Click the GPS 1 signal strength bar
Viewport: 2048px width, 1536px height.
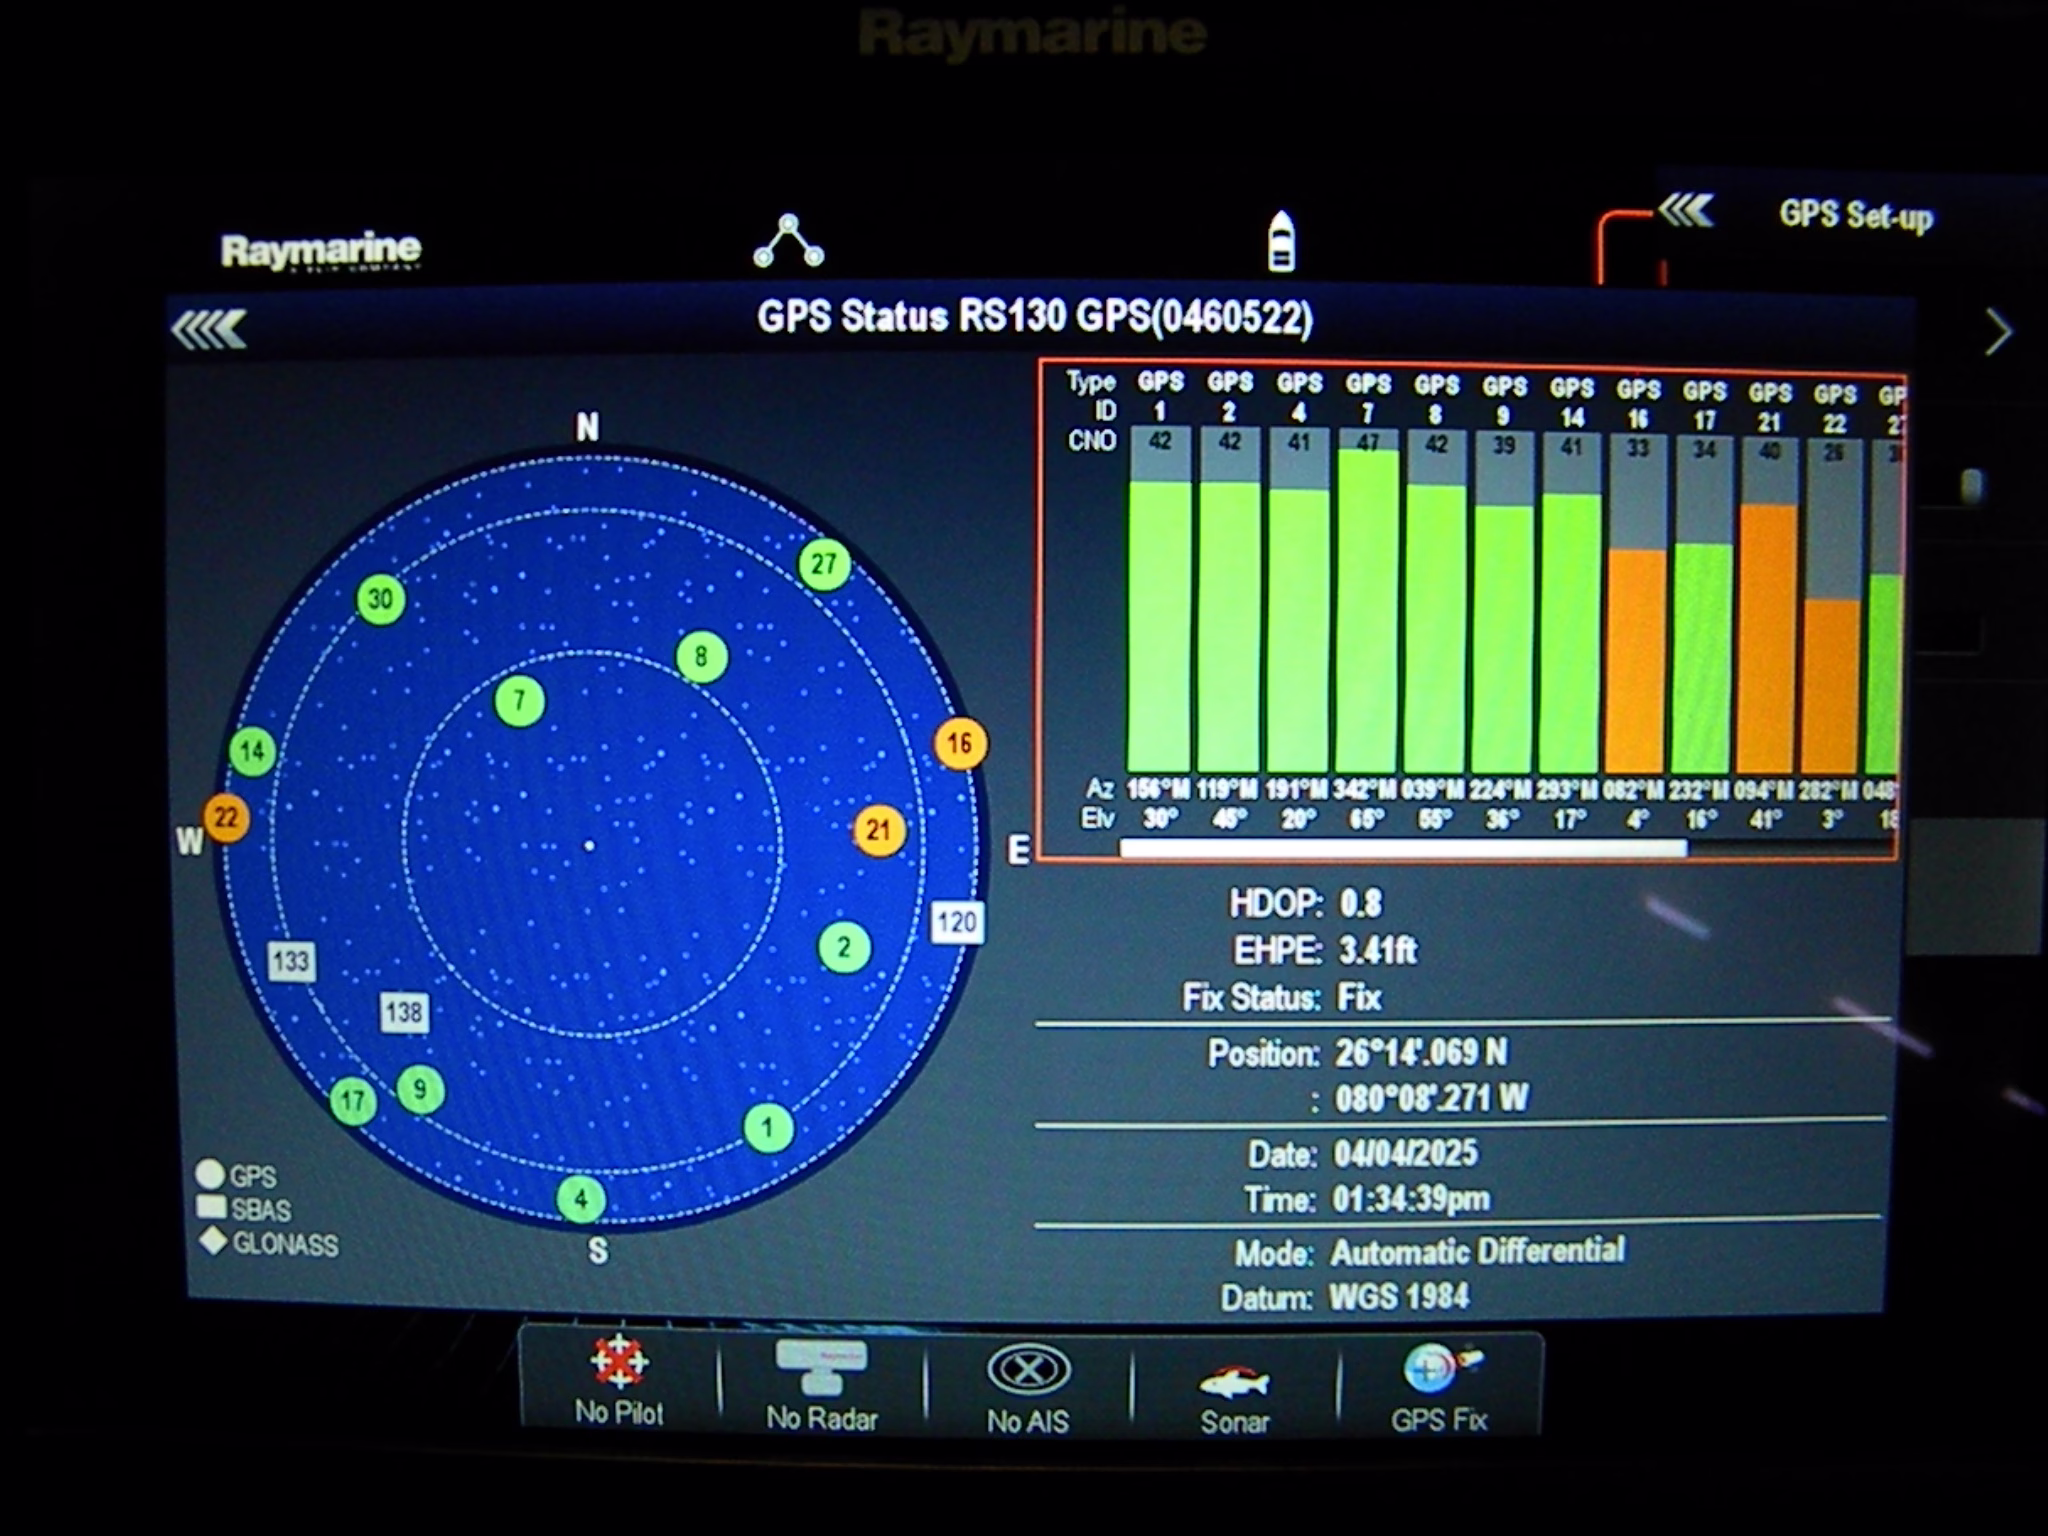[x=1160, y=627]
